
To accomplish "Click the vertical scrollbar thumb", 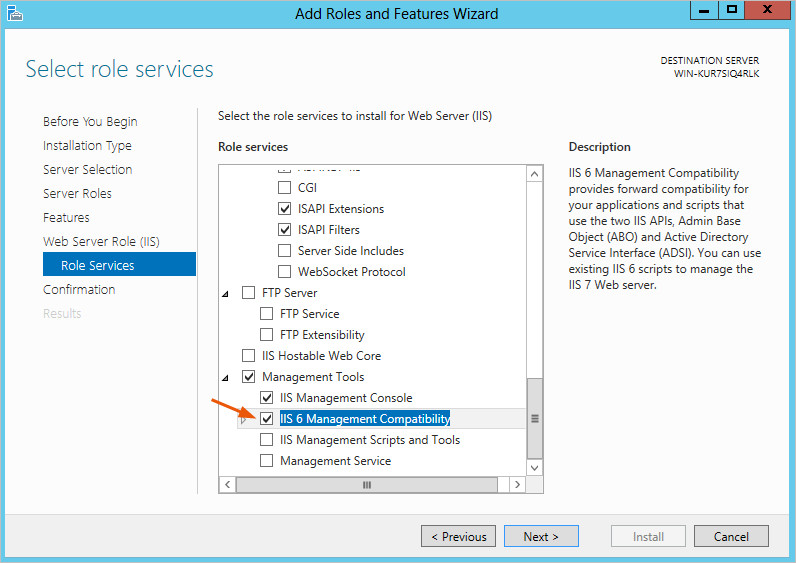I will (x=534, y=418).
